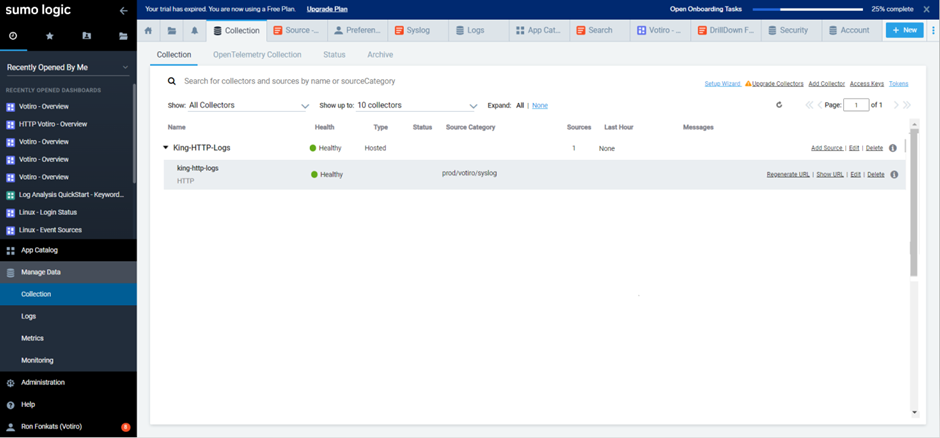Open the Recents clock icon tab
Image resolution: width=940 pixels, height=438 pixels.
click(x=13, y=36)
